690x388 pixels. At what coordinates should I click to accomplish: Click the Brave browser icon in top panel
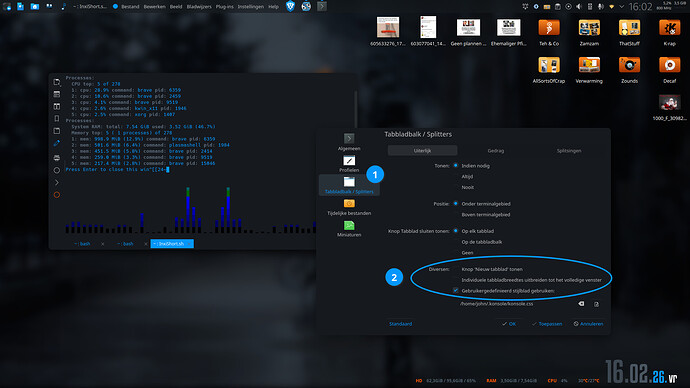pyautogui.click(x=290, y=6)
